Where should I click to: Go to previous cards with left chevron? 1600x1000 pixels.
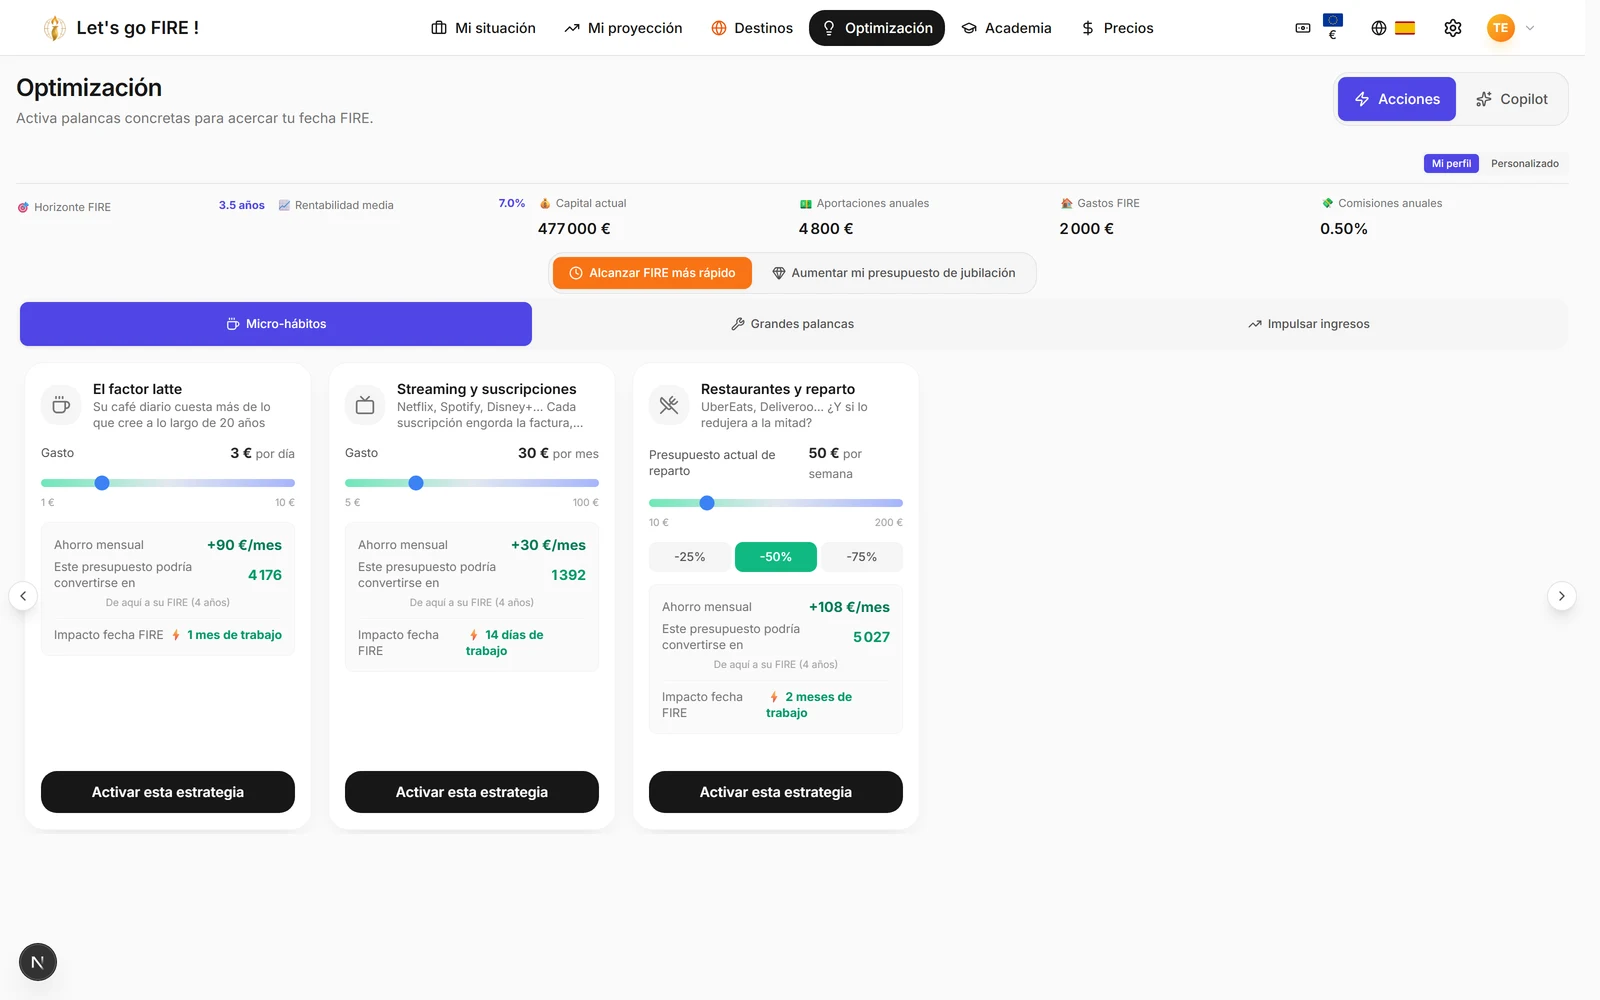point(23,596)
